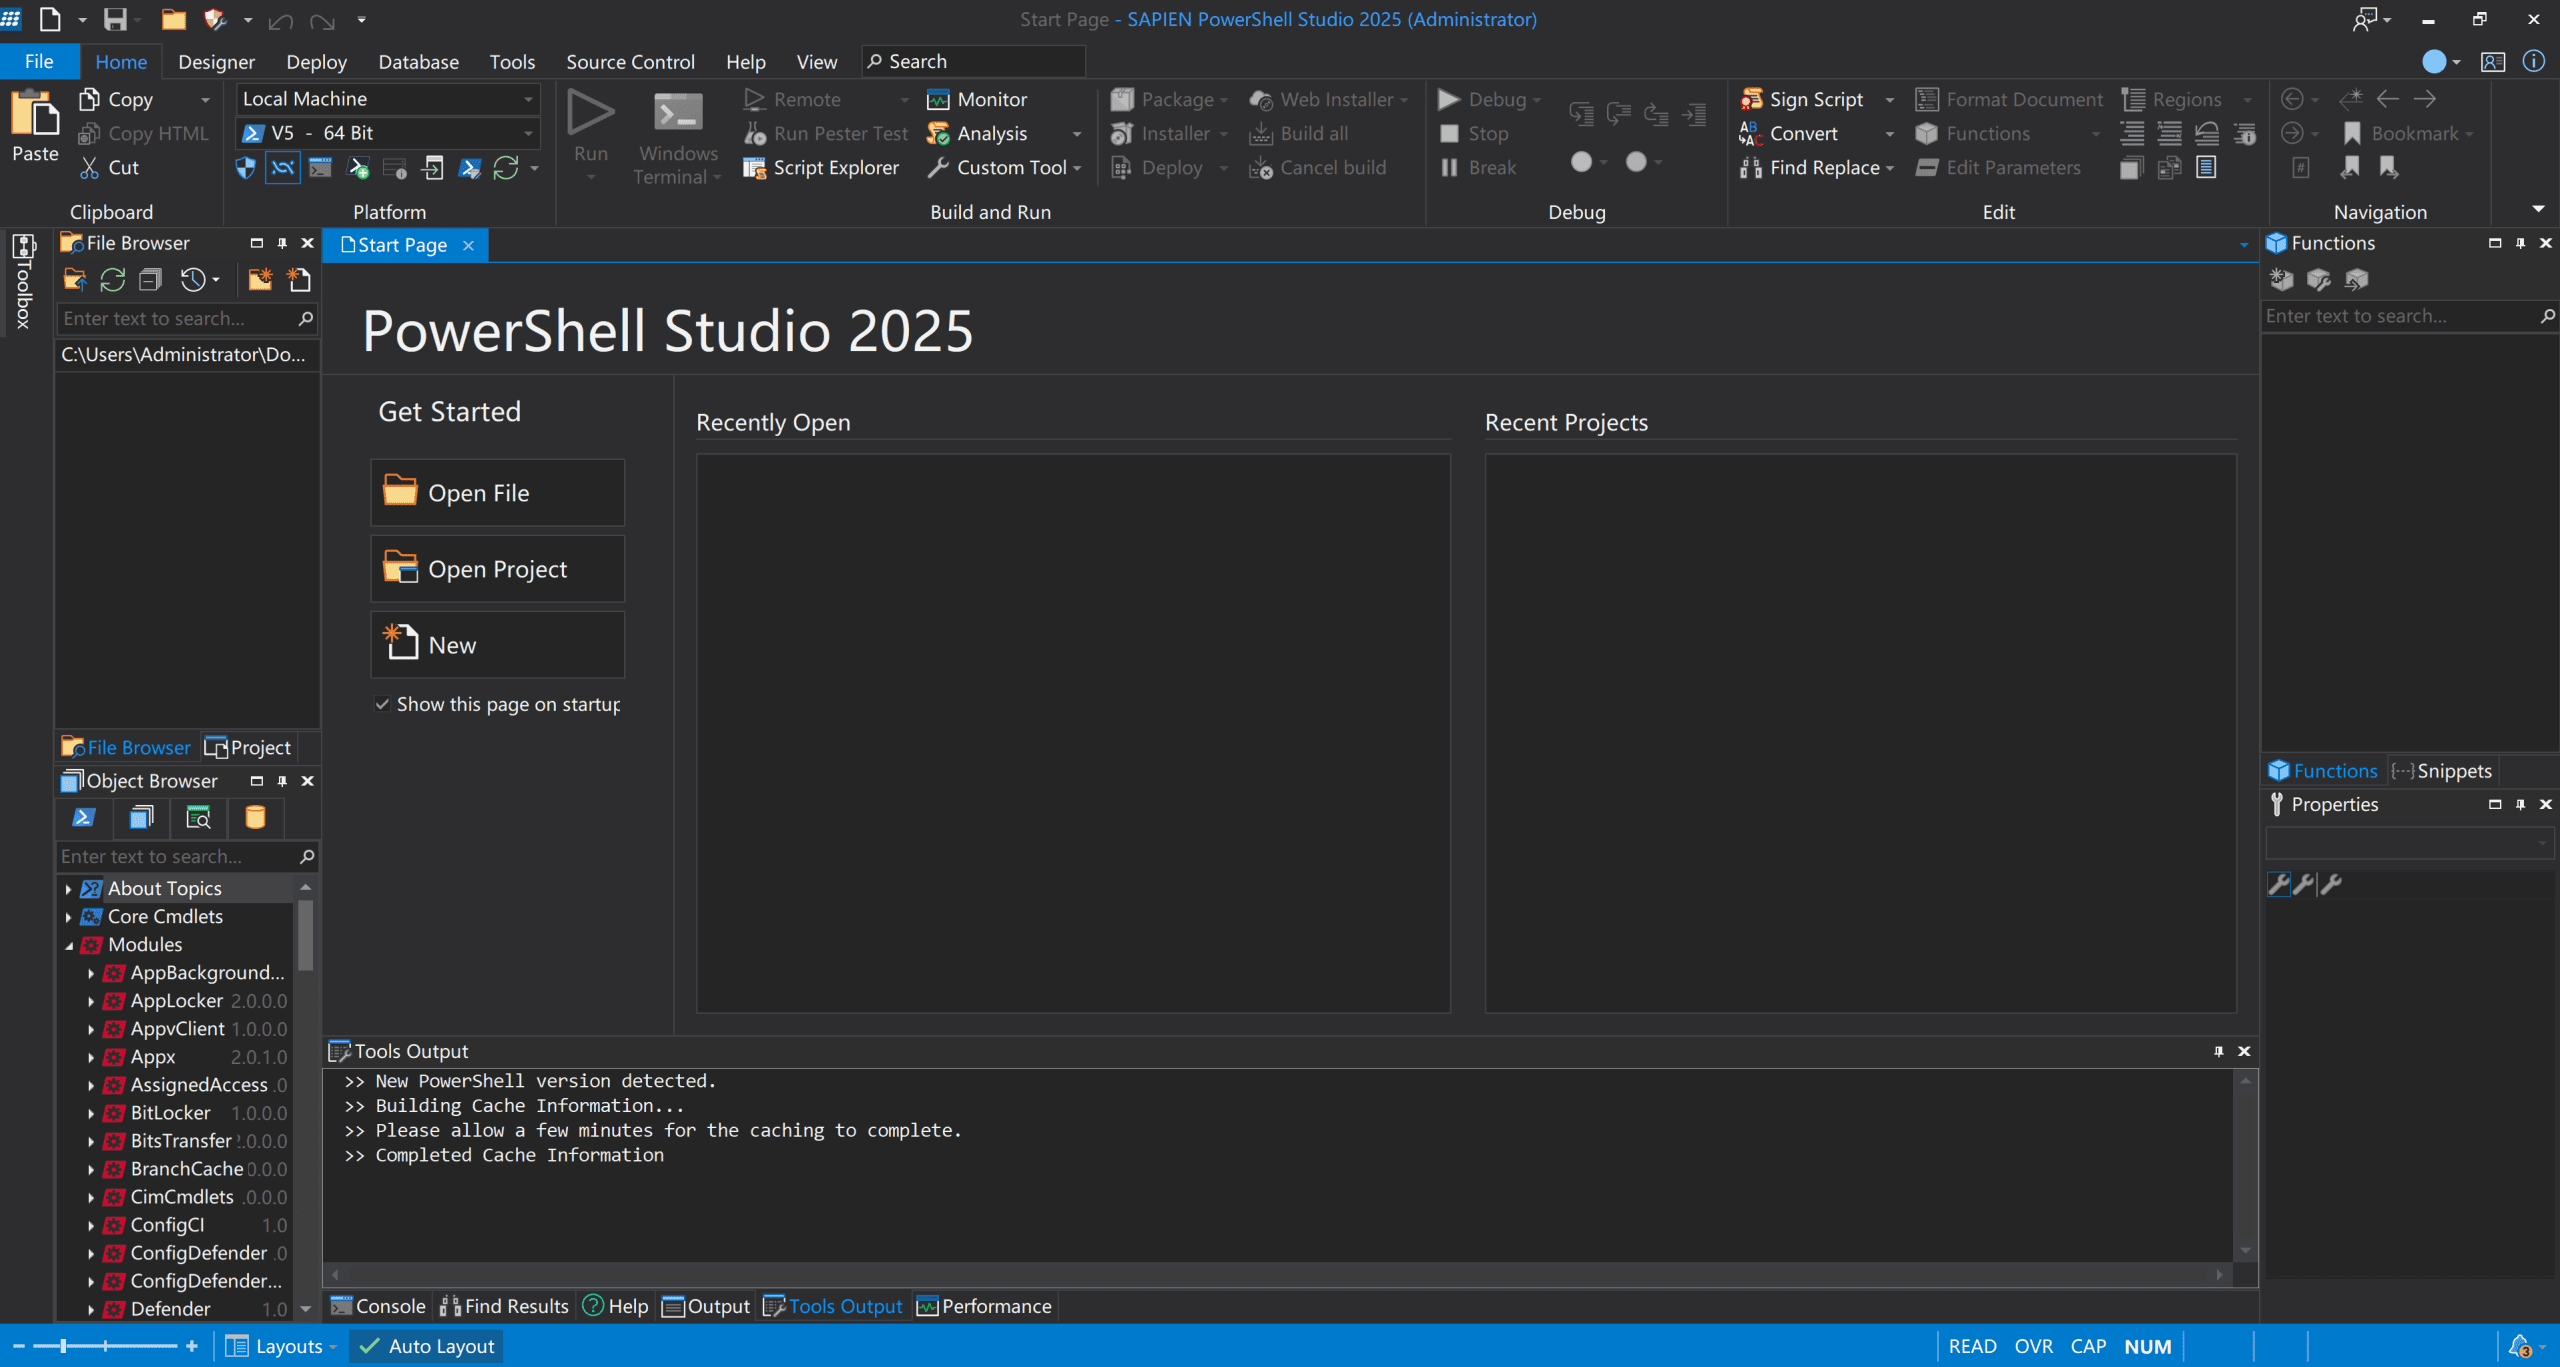Viewport: 2560px width, 1367px height.
Task: Click the zoom slider handle in status bar
Action: coord(63,1346)
